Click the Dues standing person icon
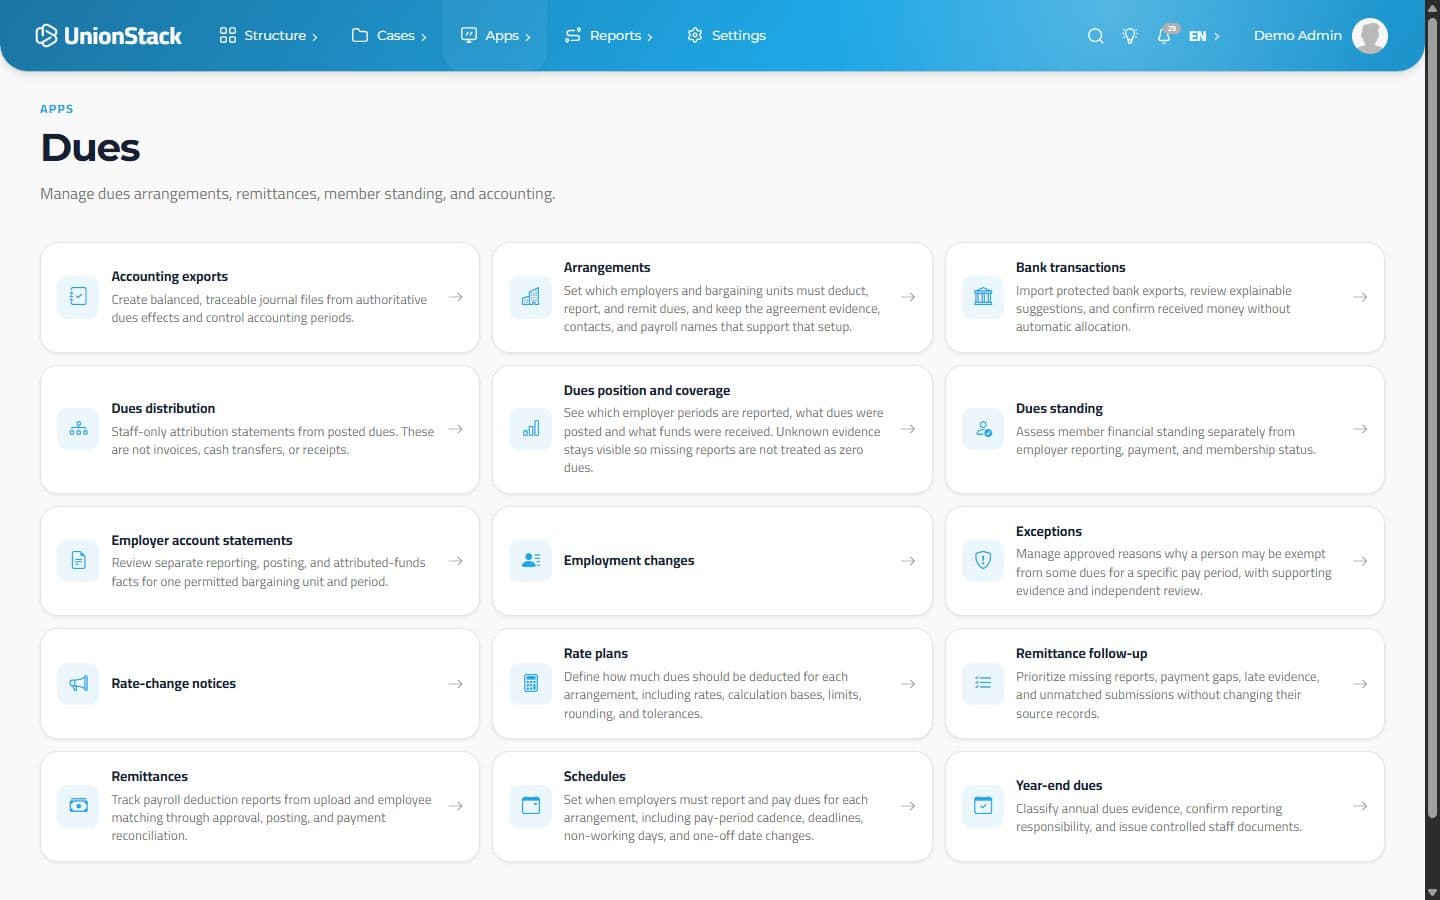The image size is (1440, 900). click(x=983, y=429)
